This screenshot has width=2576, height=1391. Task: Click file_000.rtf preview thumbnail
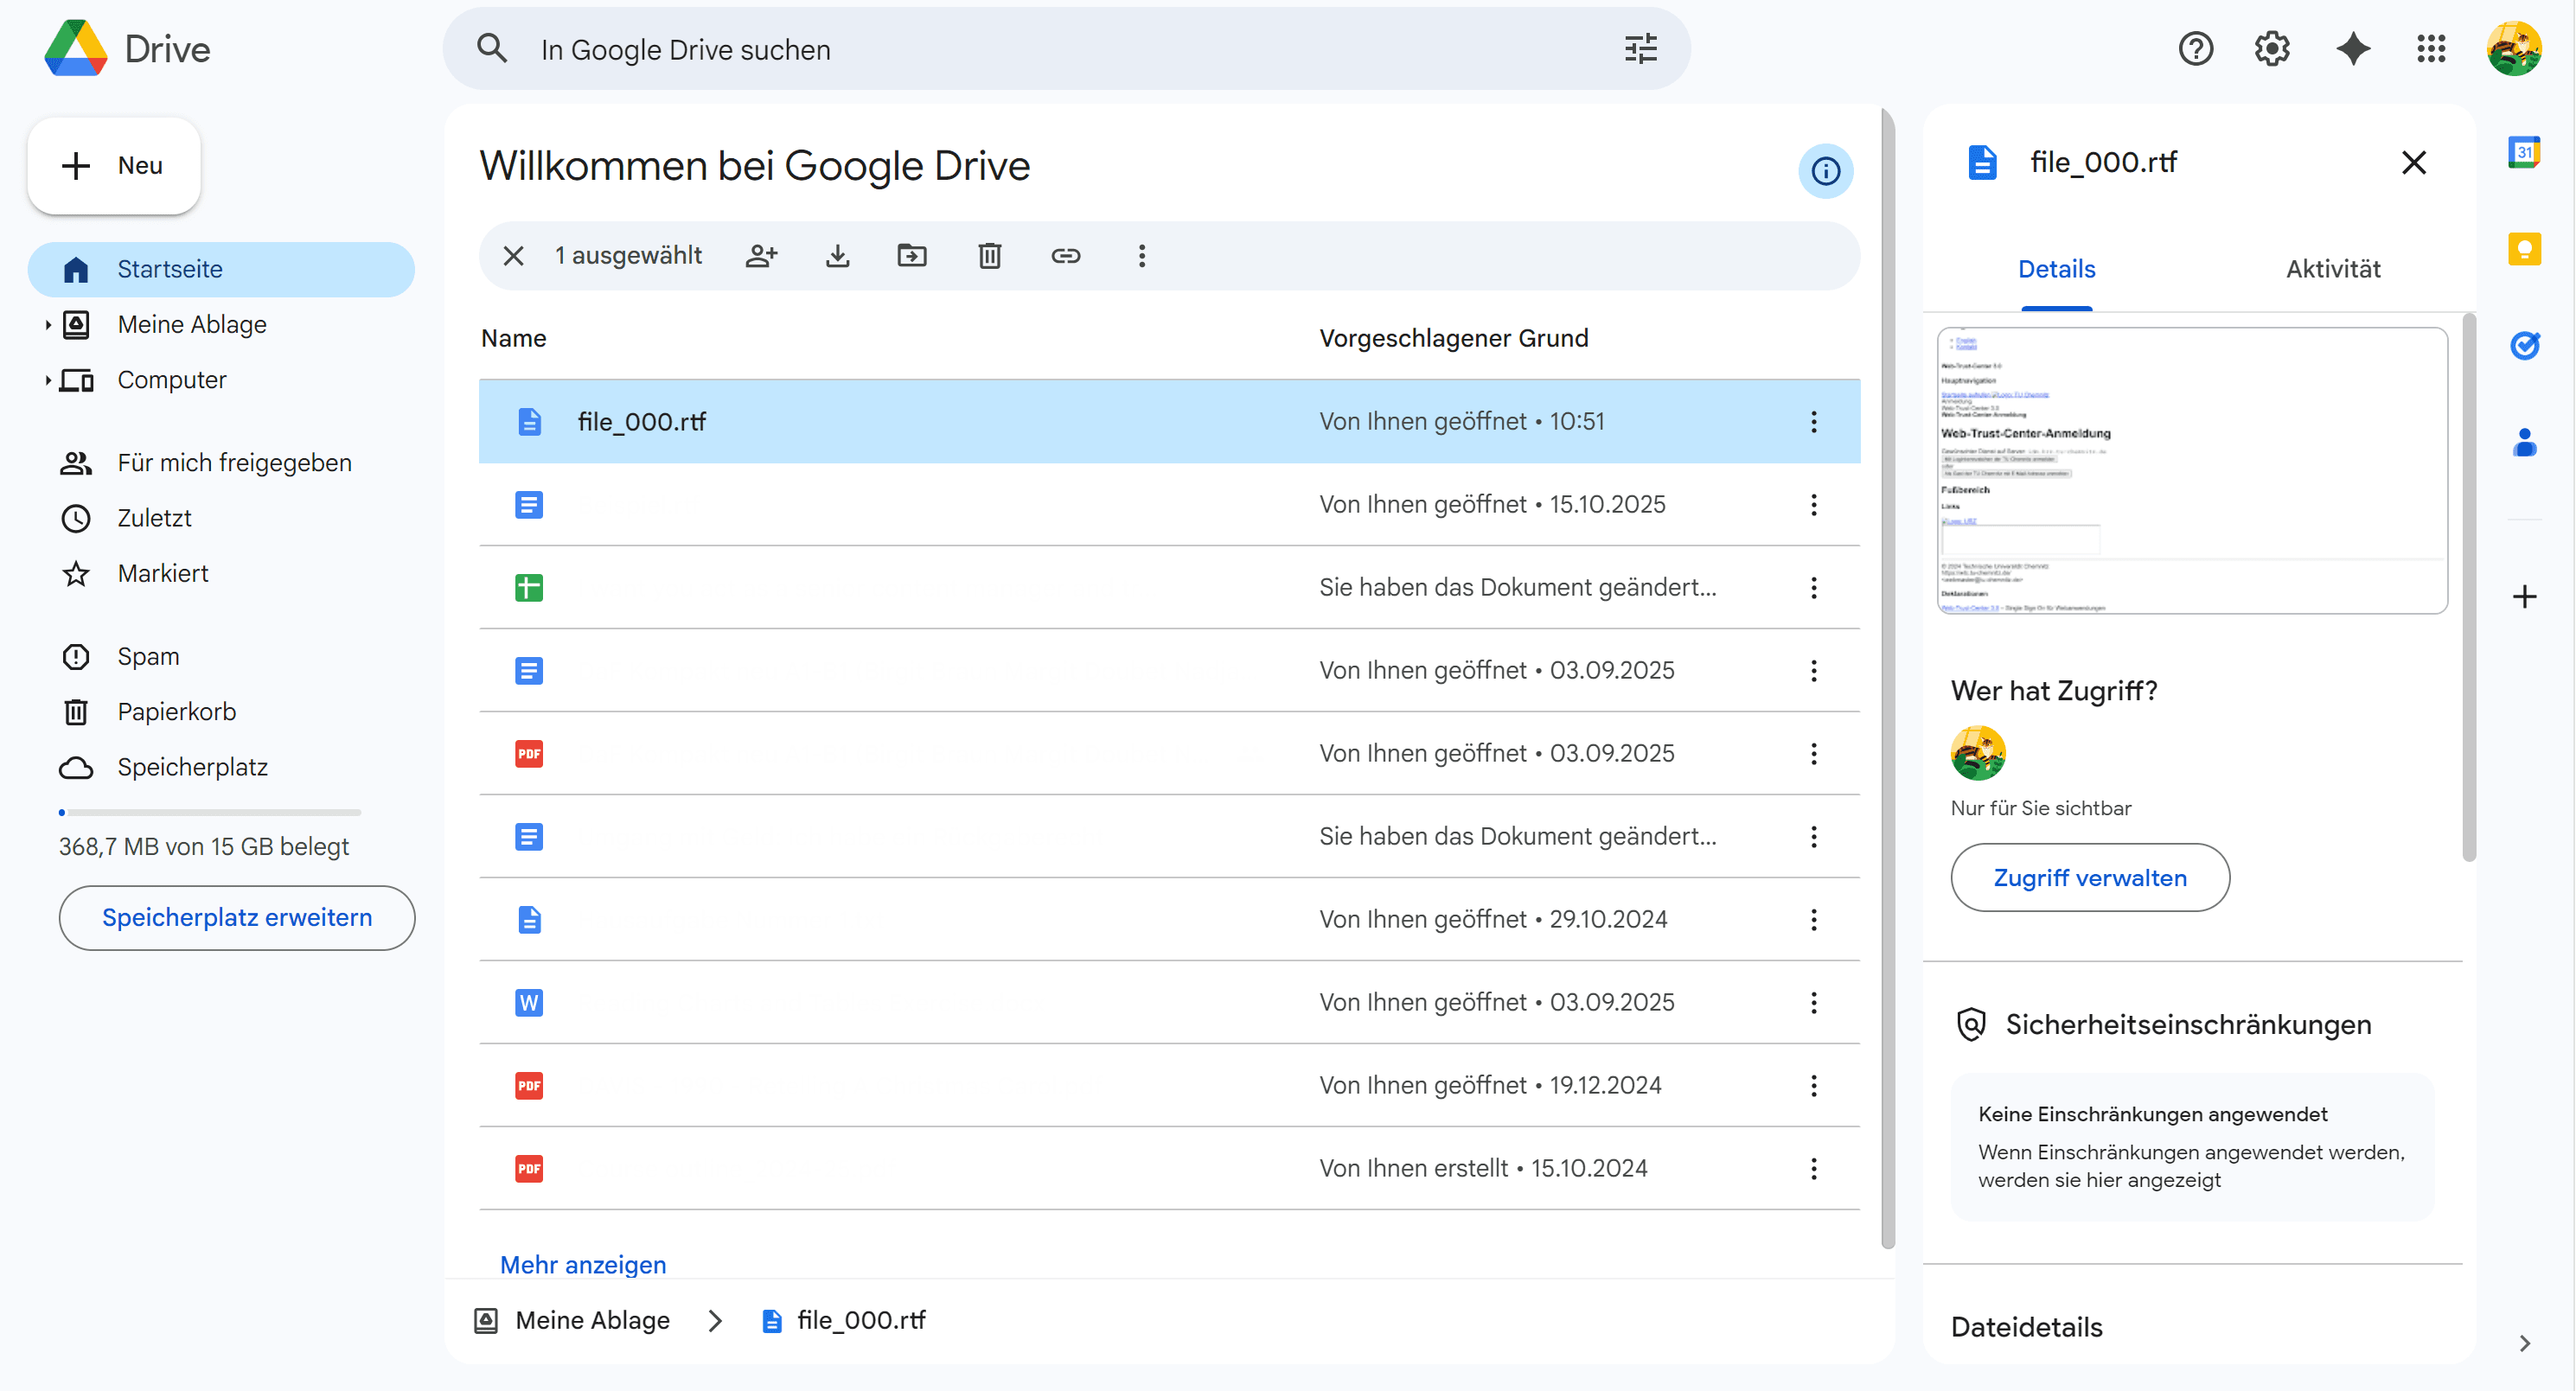tap(2192, 470)
